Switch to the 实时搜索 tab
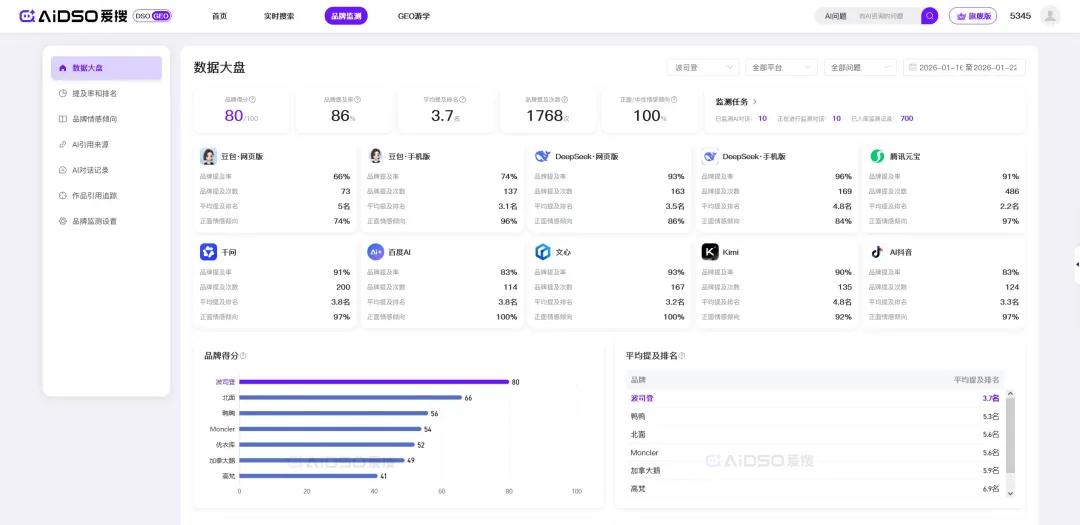 pyautogui.click(x=279, y=16)
